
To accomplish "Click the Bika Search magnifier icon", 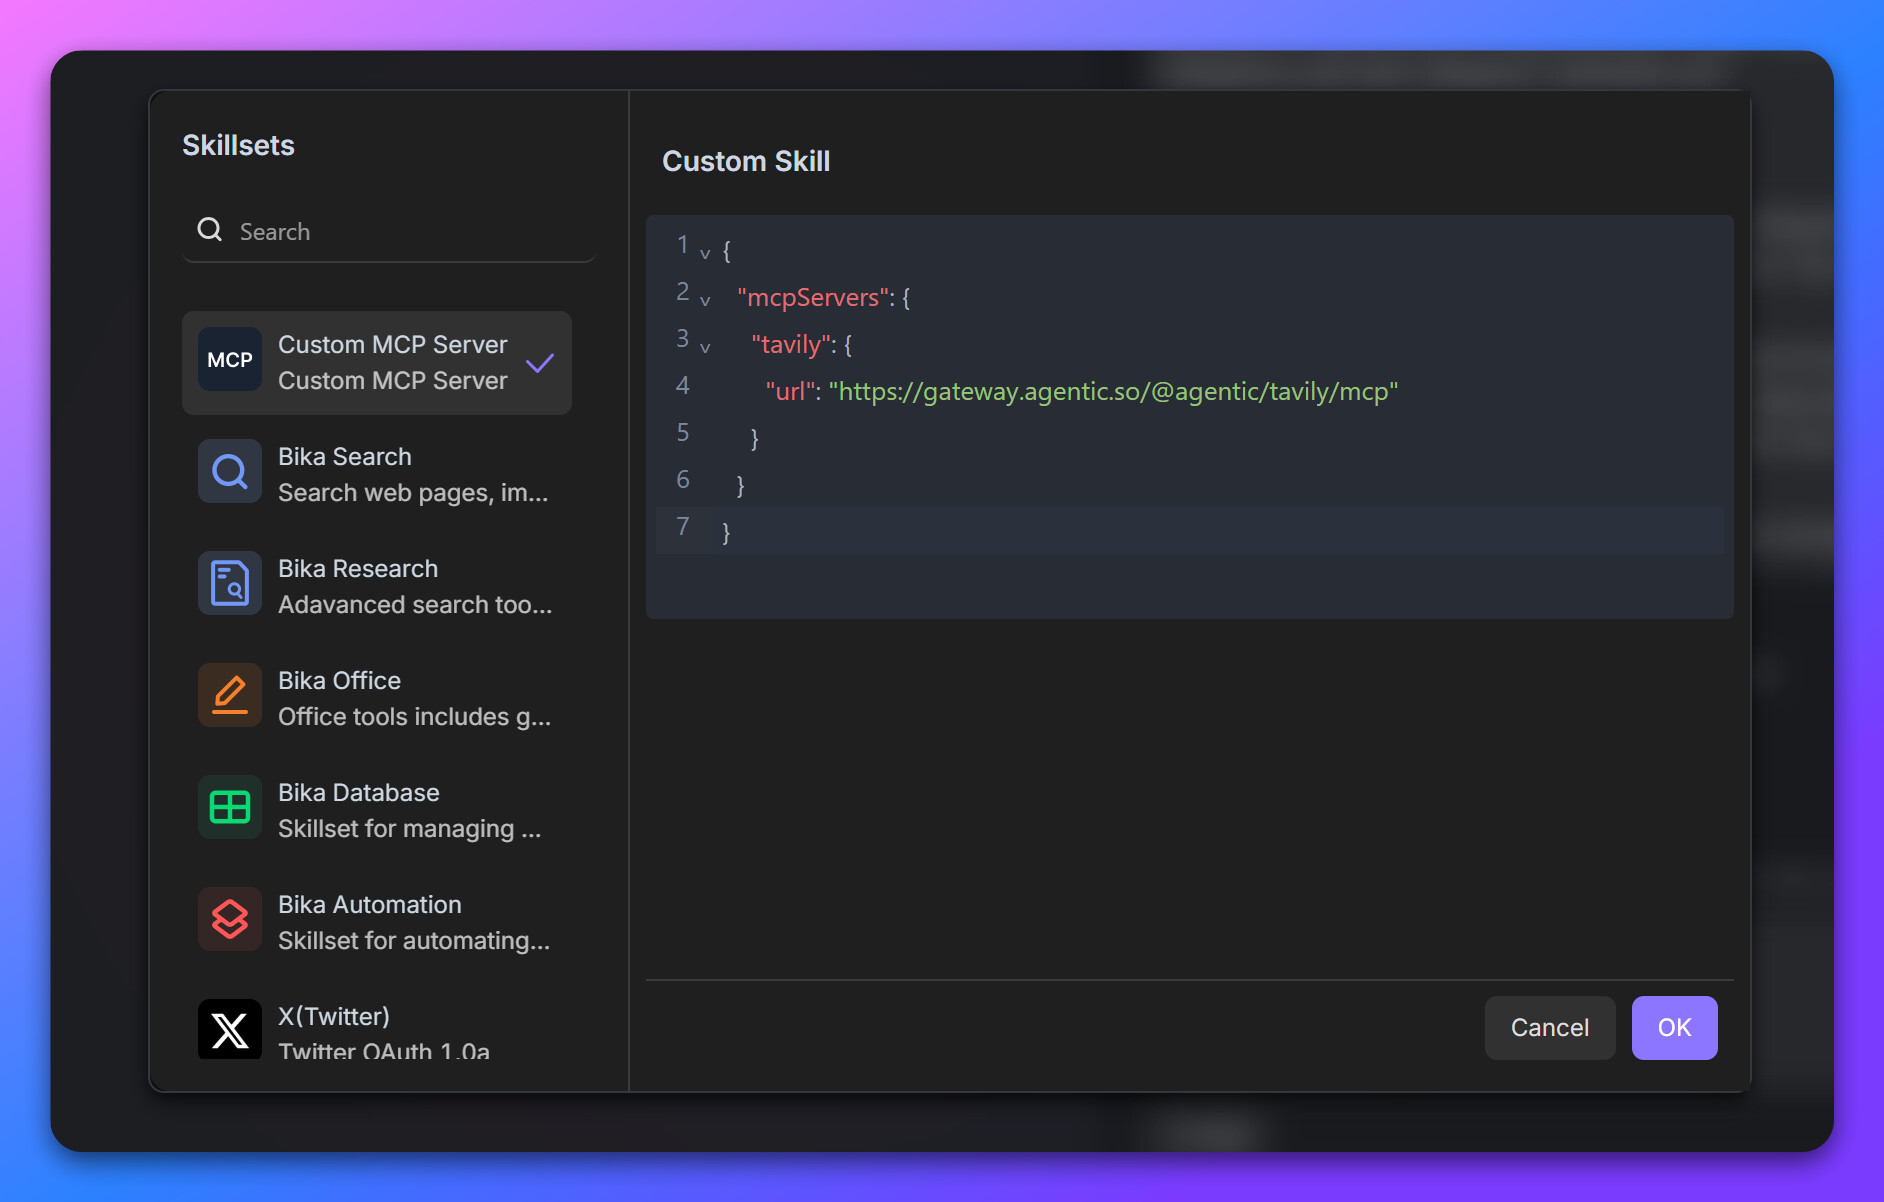I will pyautogui.click(x=229, y=471).
